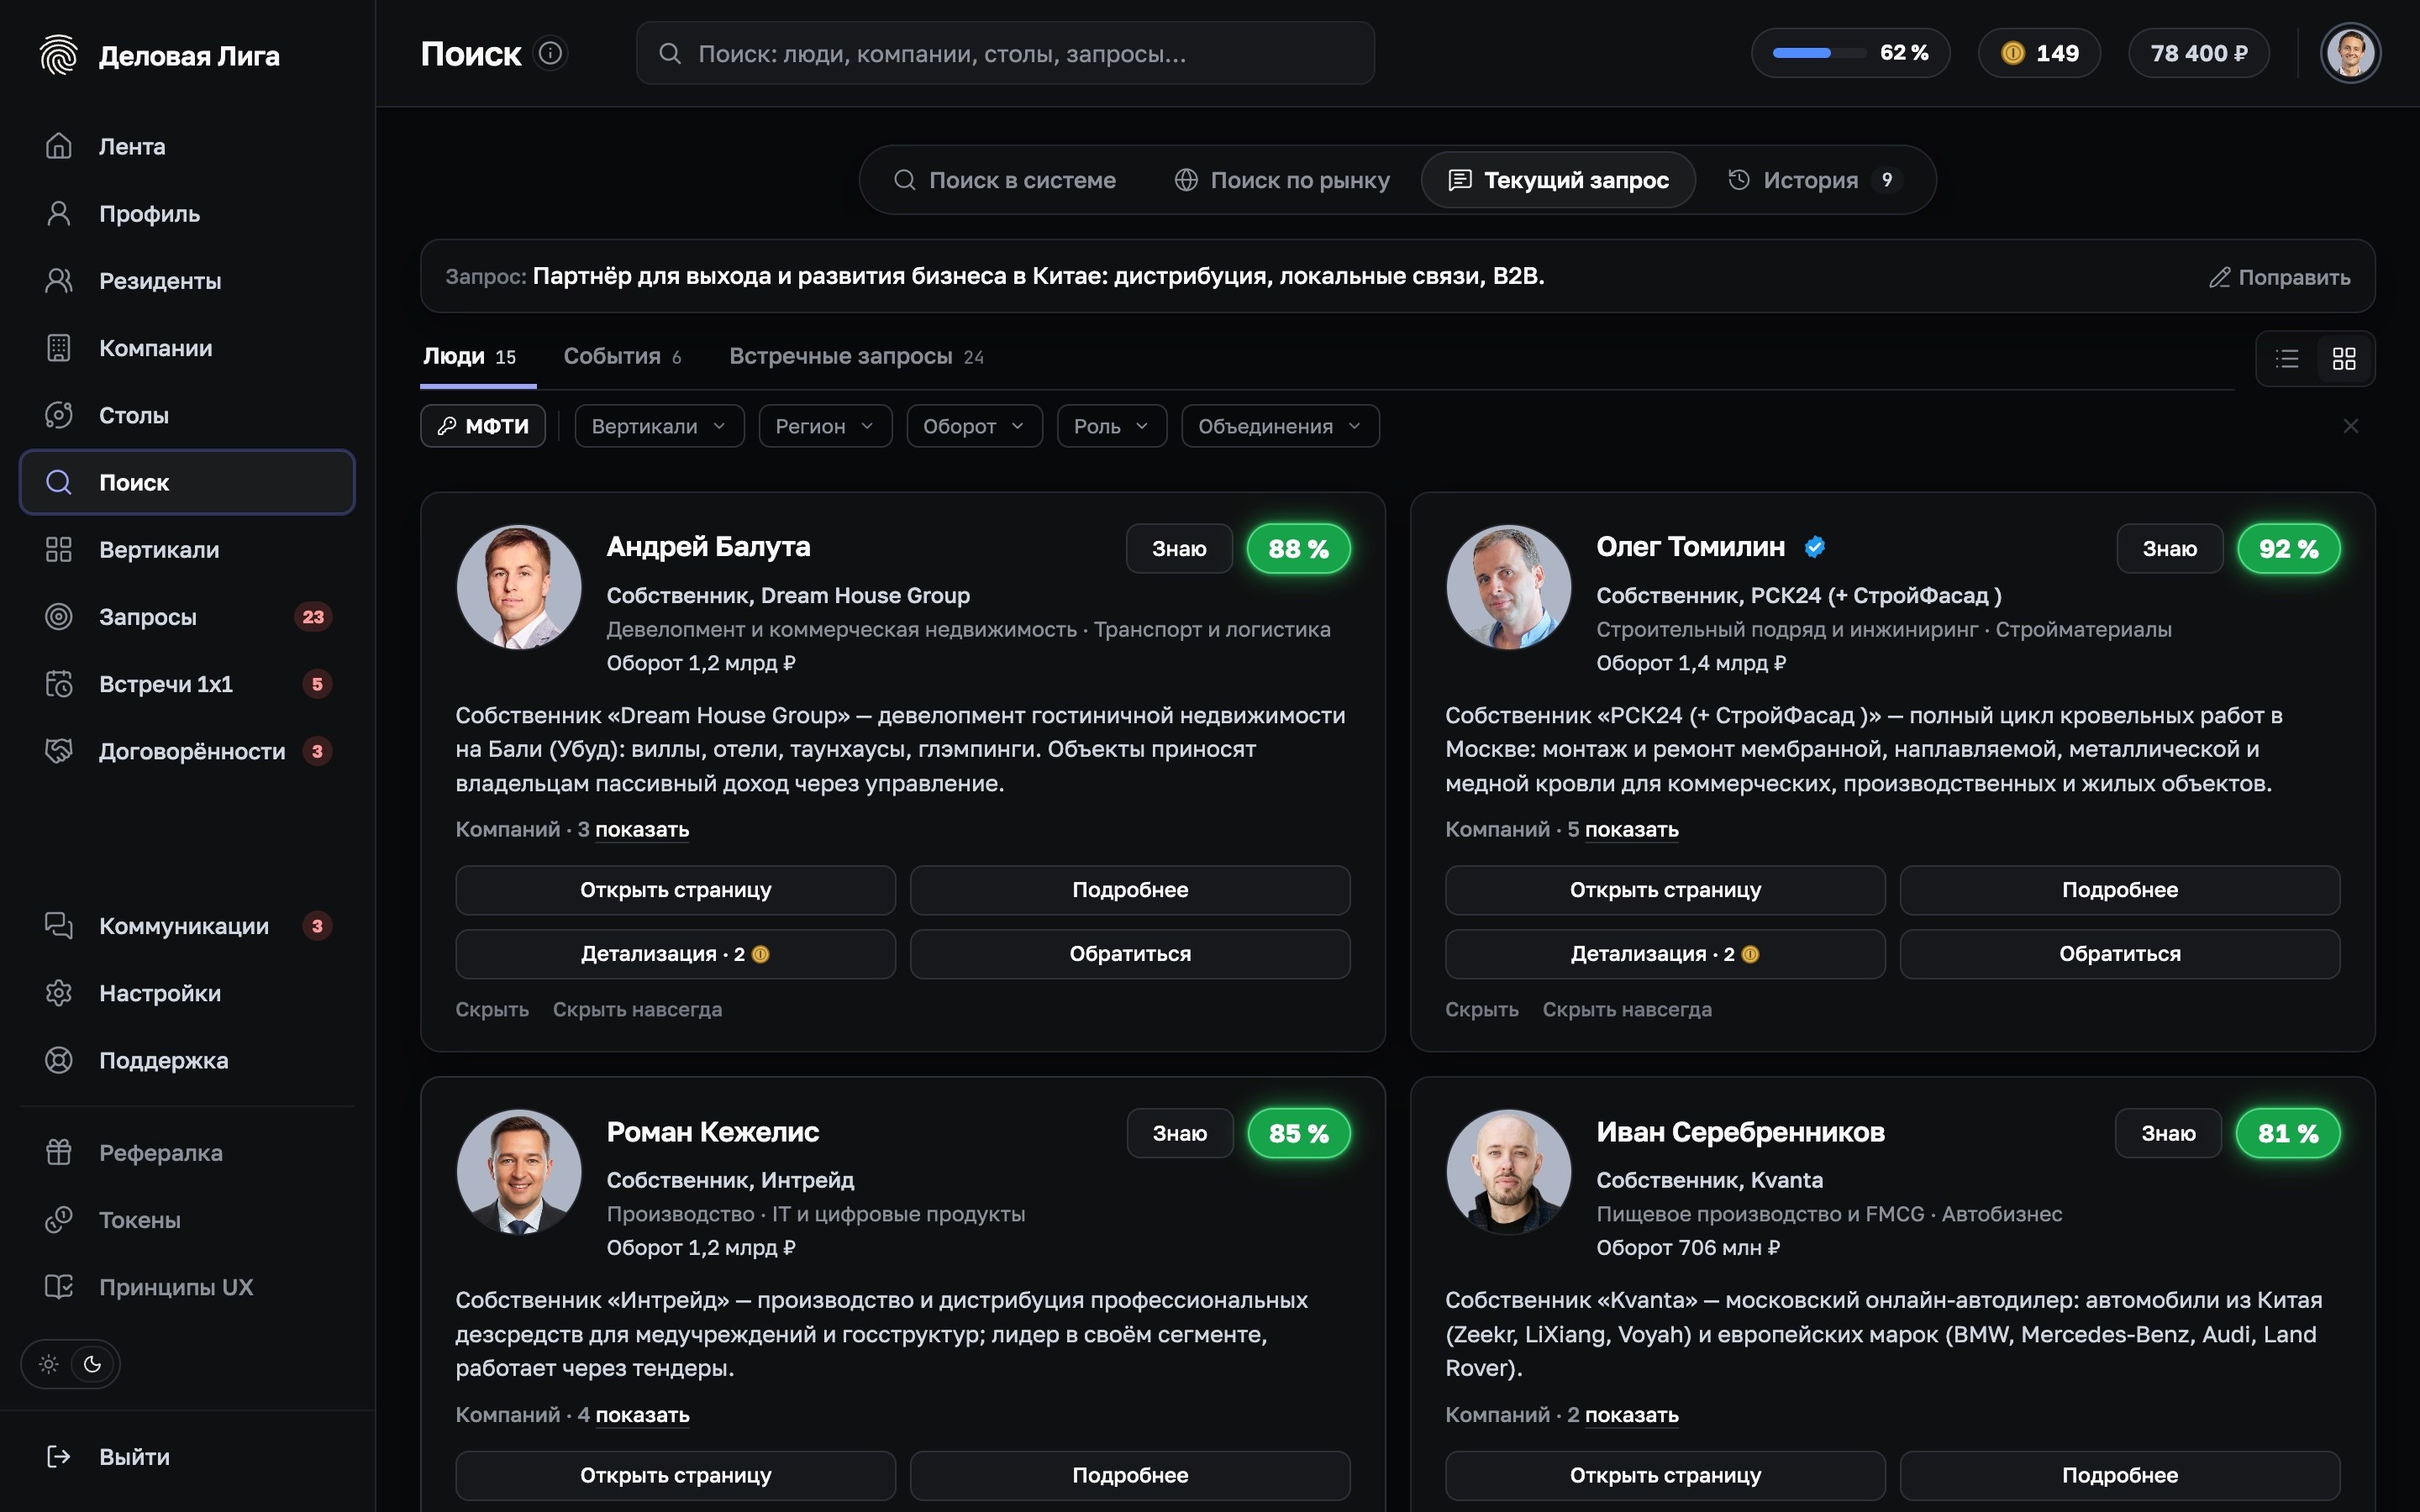This screenshot has width=2420, height=1512.
Task: Open Настройки in the sidebar
Action: (x=187, y=993)
